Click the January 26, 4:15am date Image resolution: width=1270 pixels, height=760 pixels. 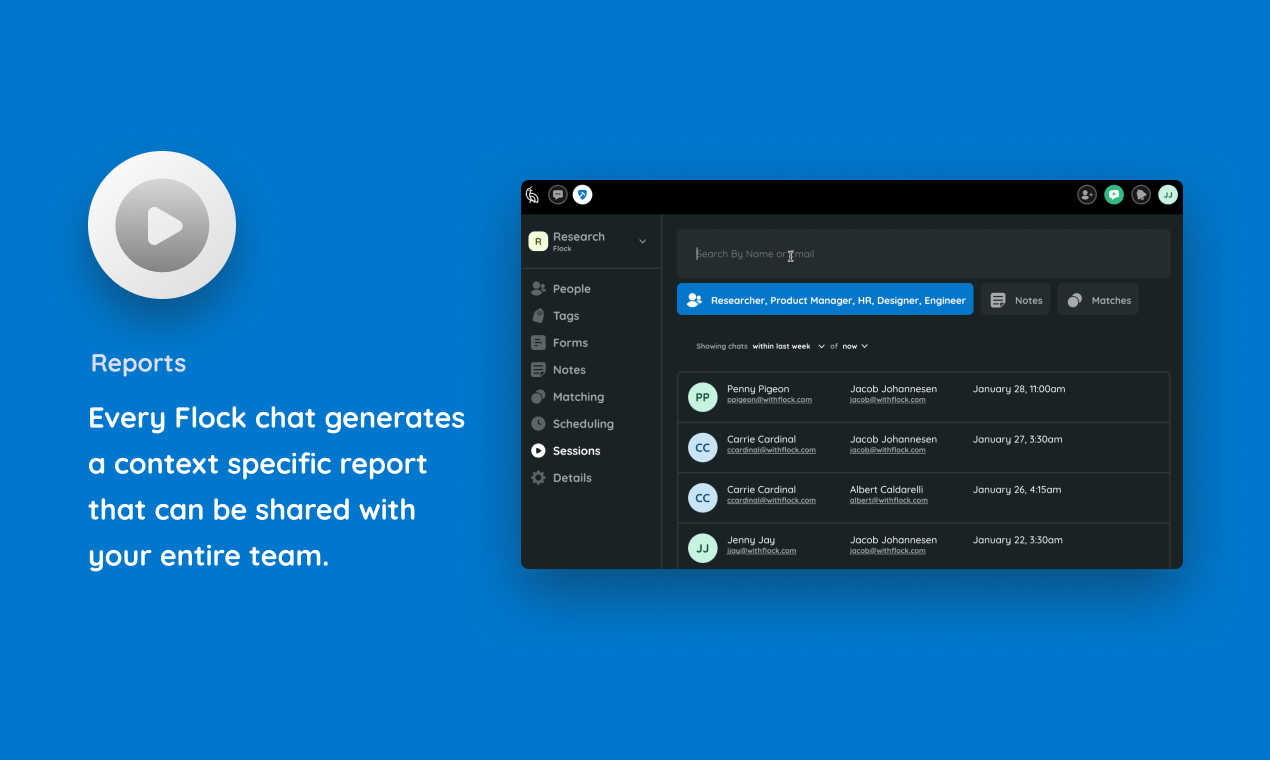[x=1017, y=490]
